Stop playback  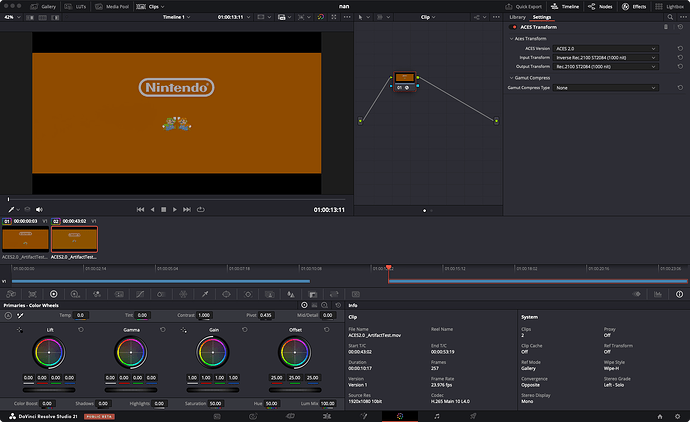[x=164, y=209]
